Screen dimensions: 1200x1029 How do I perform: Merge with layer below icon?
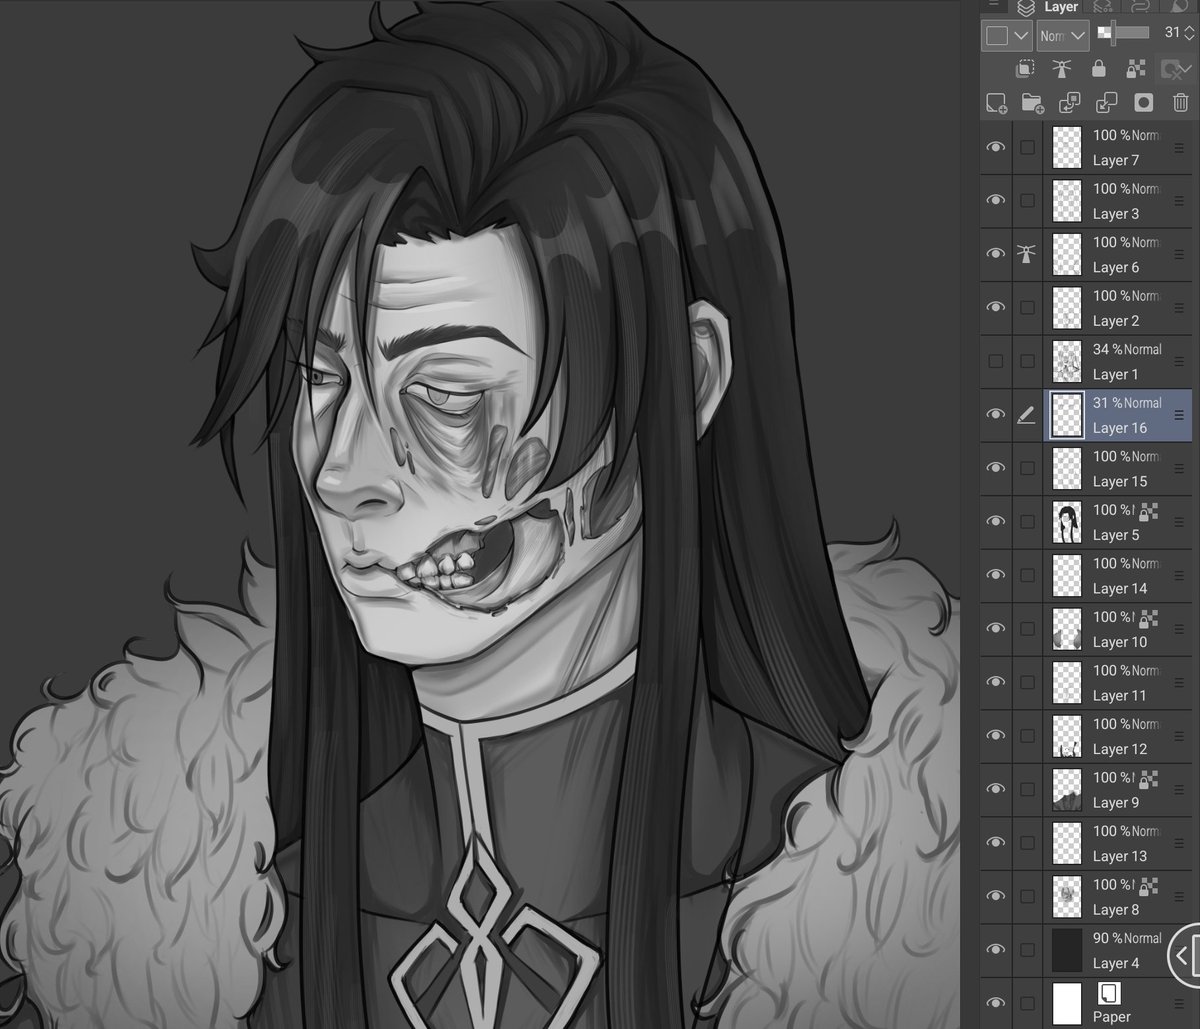[1107, 103]
